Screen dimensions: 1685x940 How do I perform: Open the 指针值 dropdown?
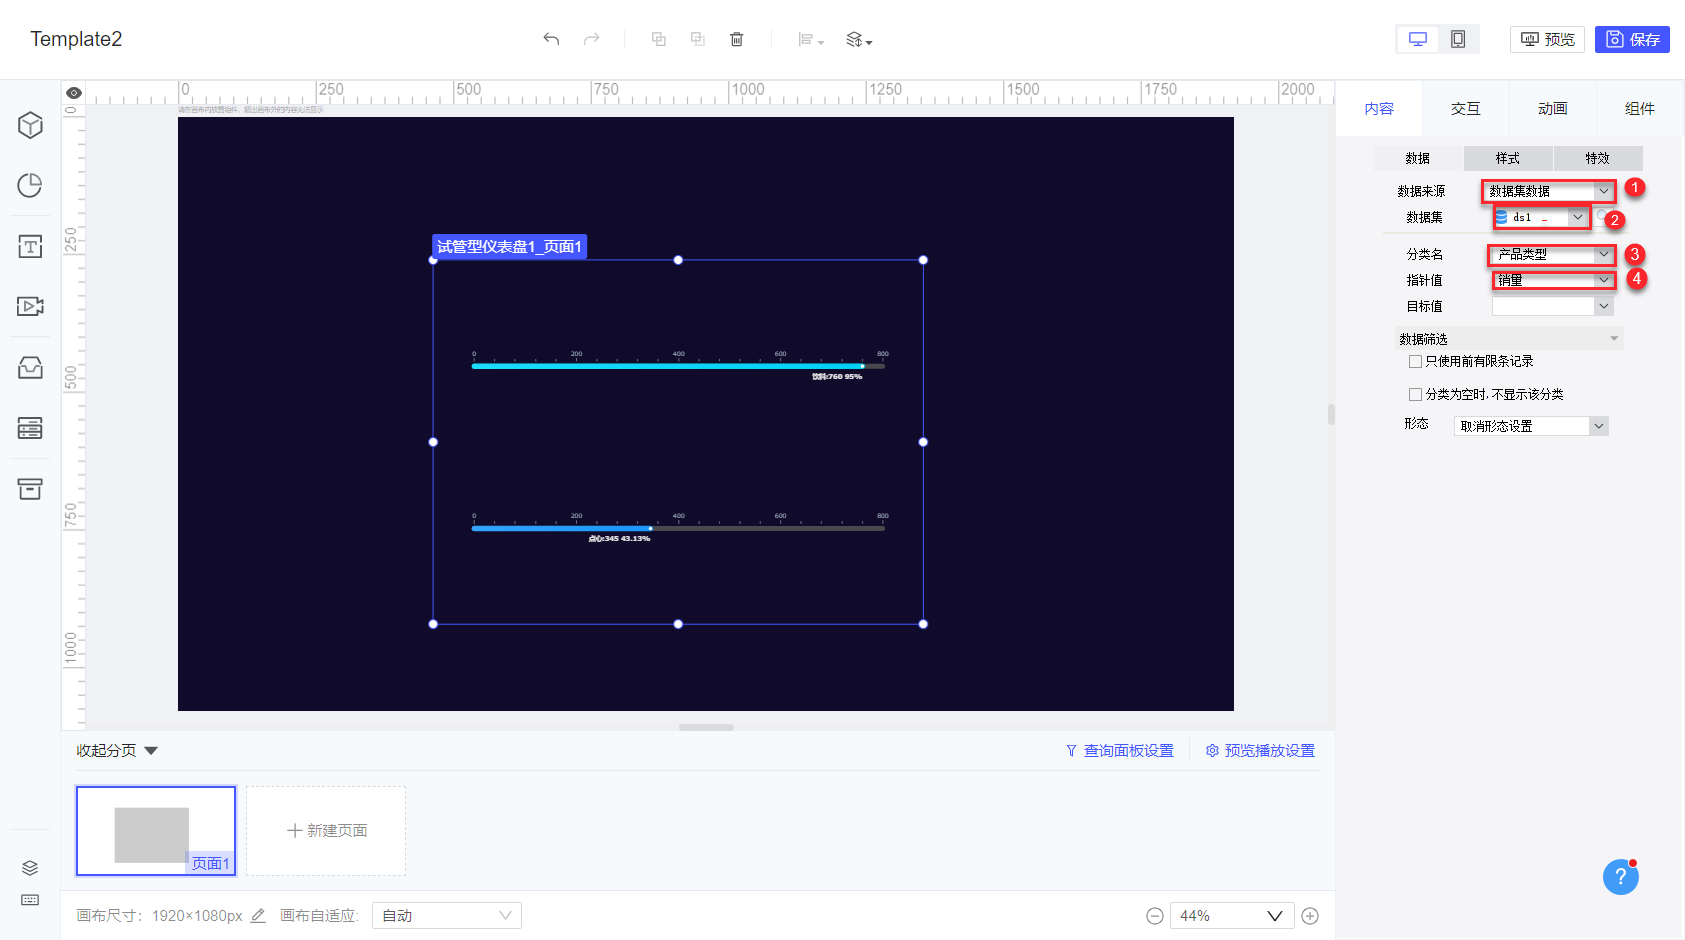(x=1553, y=280)
